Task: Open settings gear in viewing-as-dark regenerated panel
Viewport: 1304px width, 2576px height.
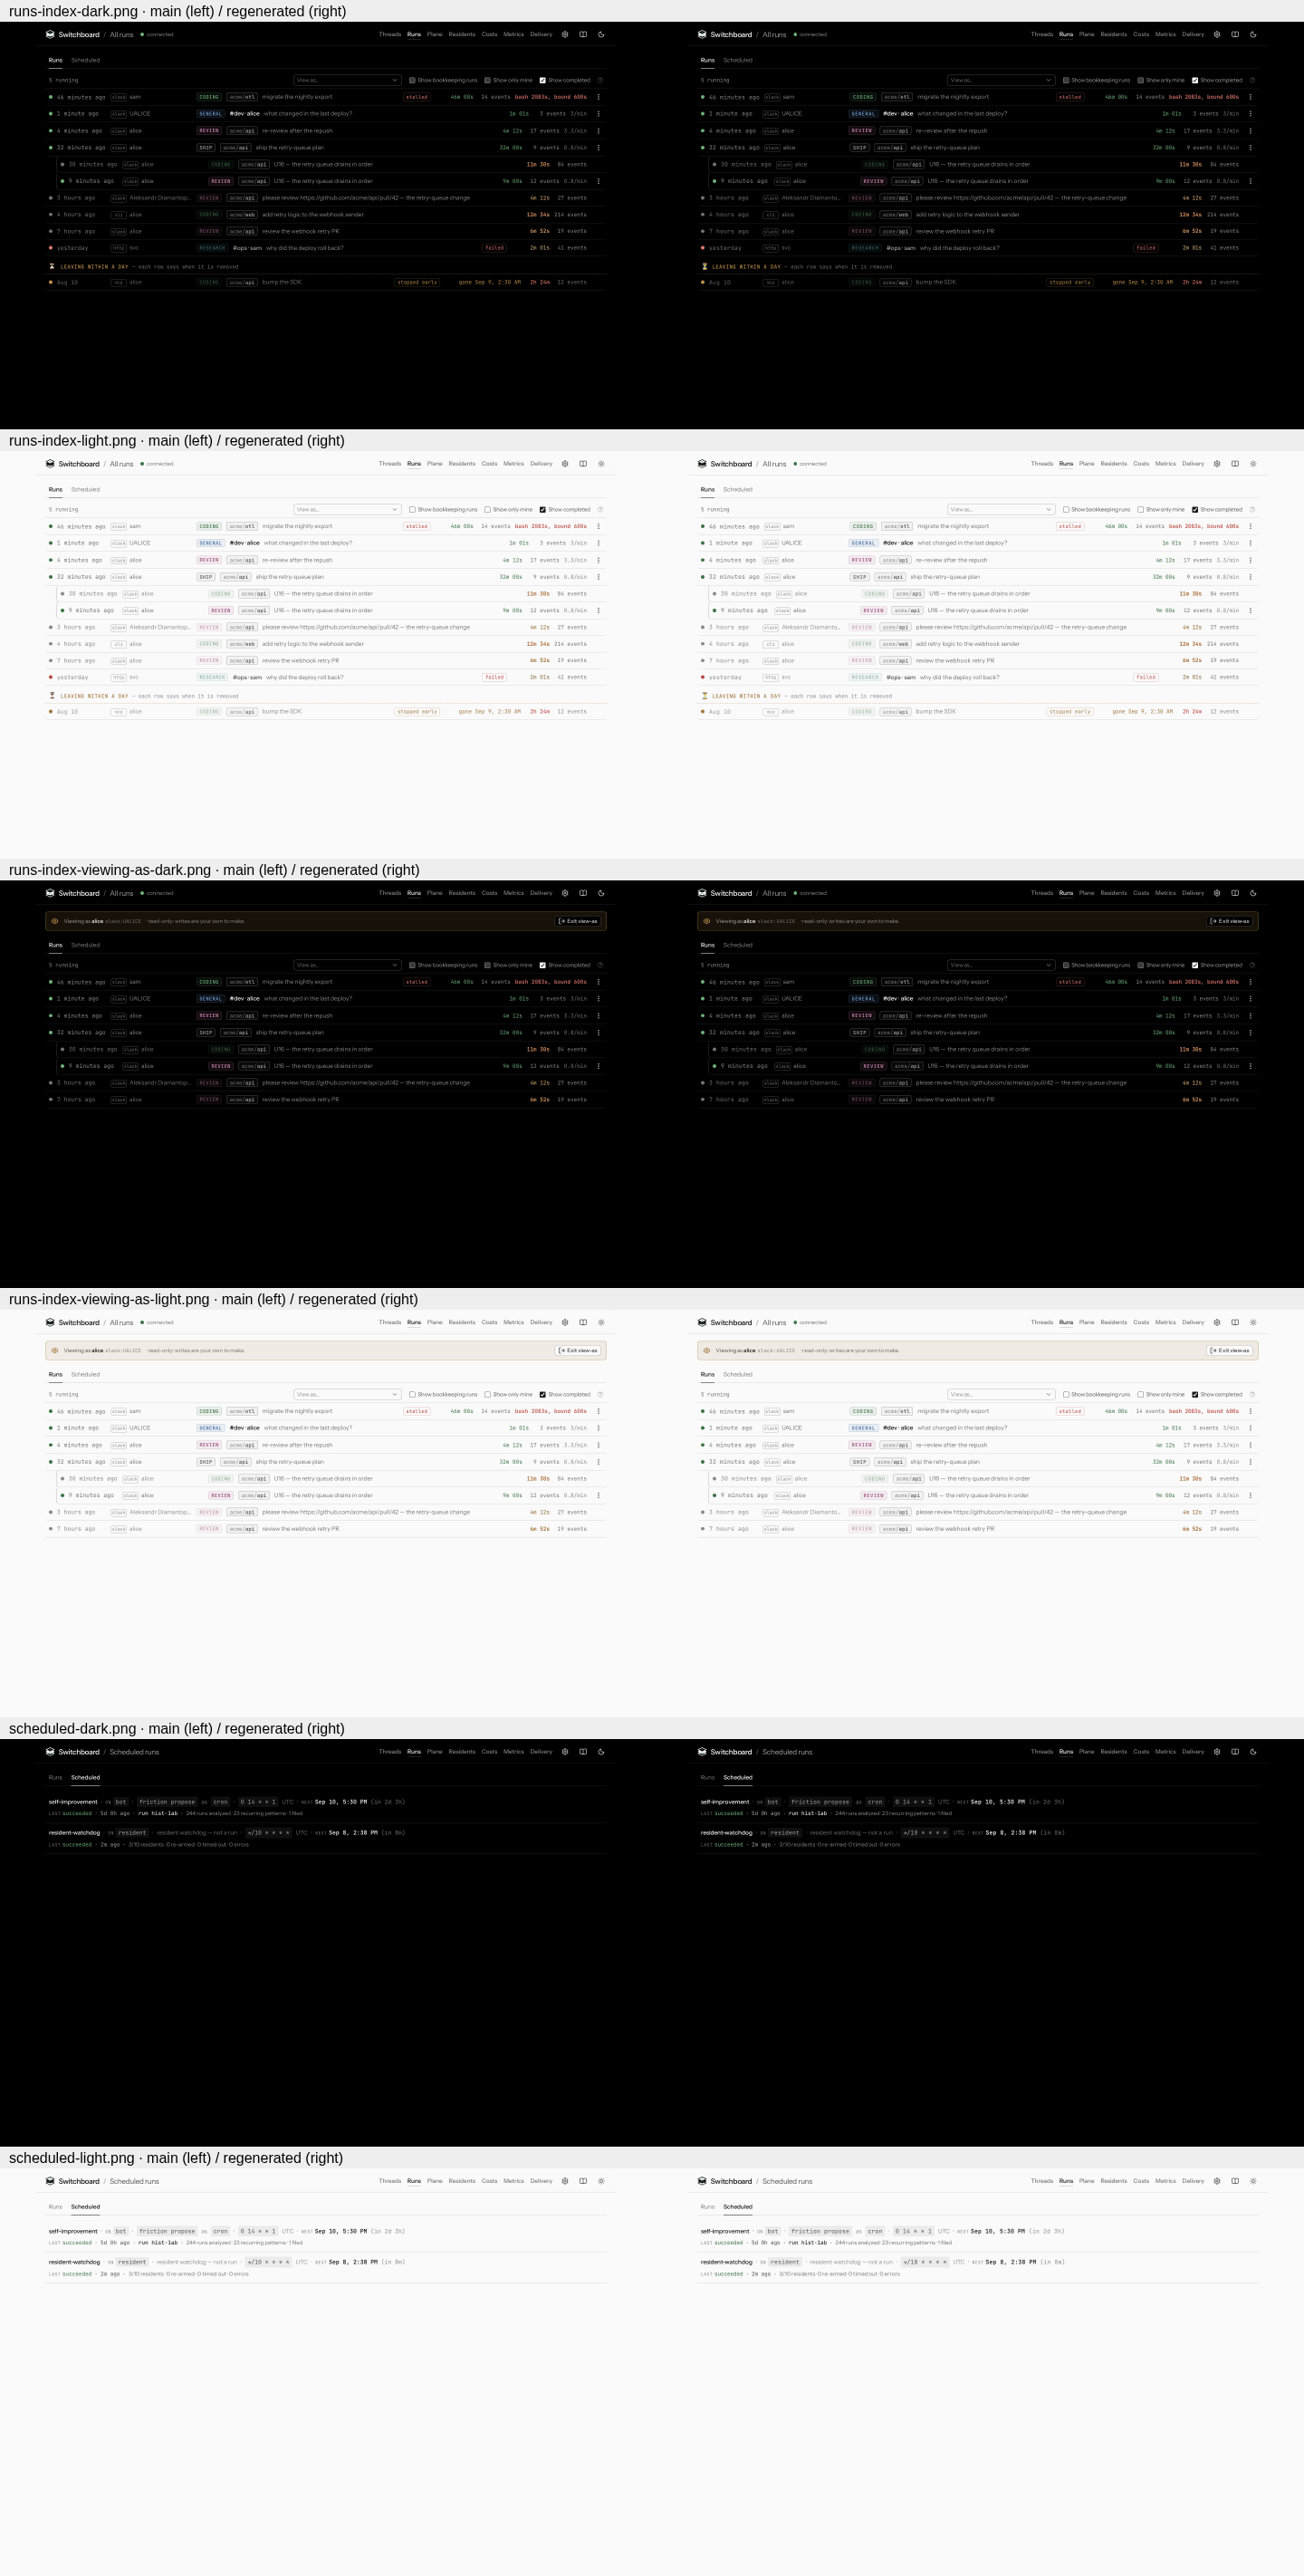Action: pyautogui.click(x=1217, y=893)
